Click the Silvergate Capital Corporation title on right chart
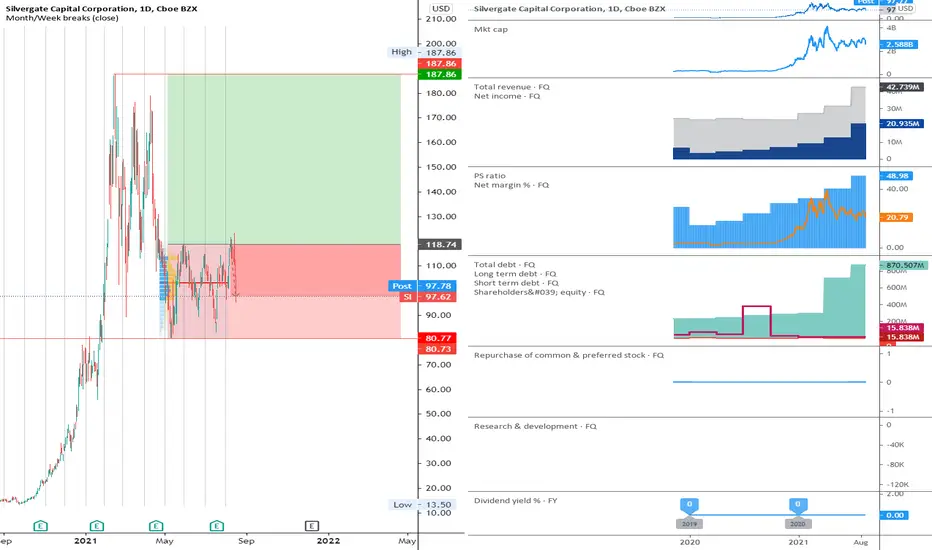 [x=569, y=9]
